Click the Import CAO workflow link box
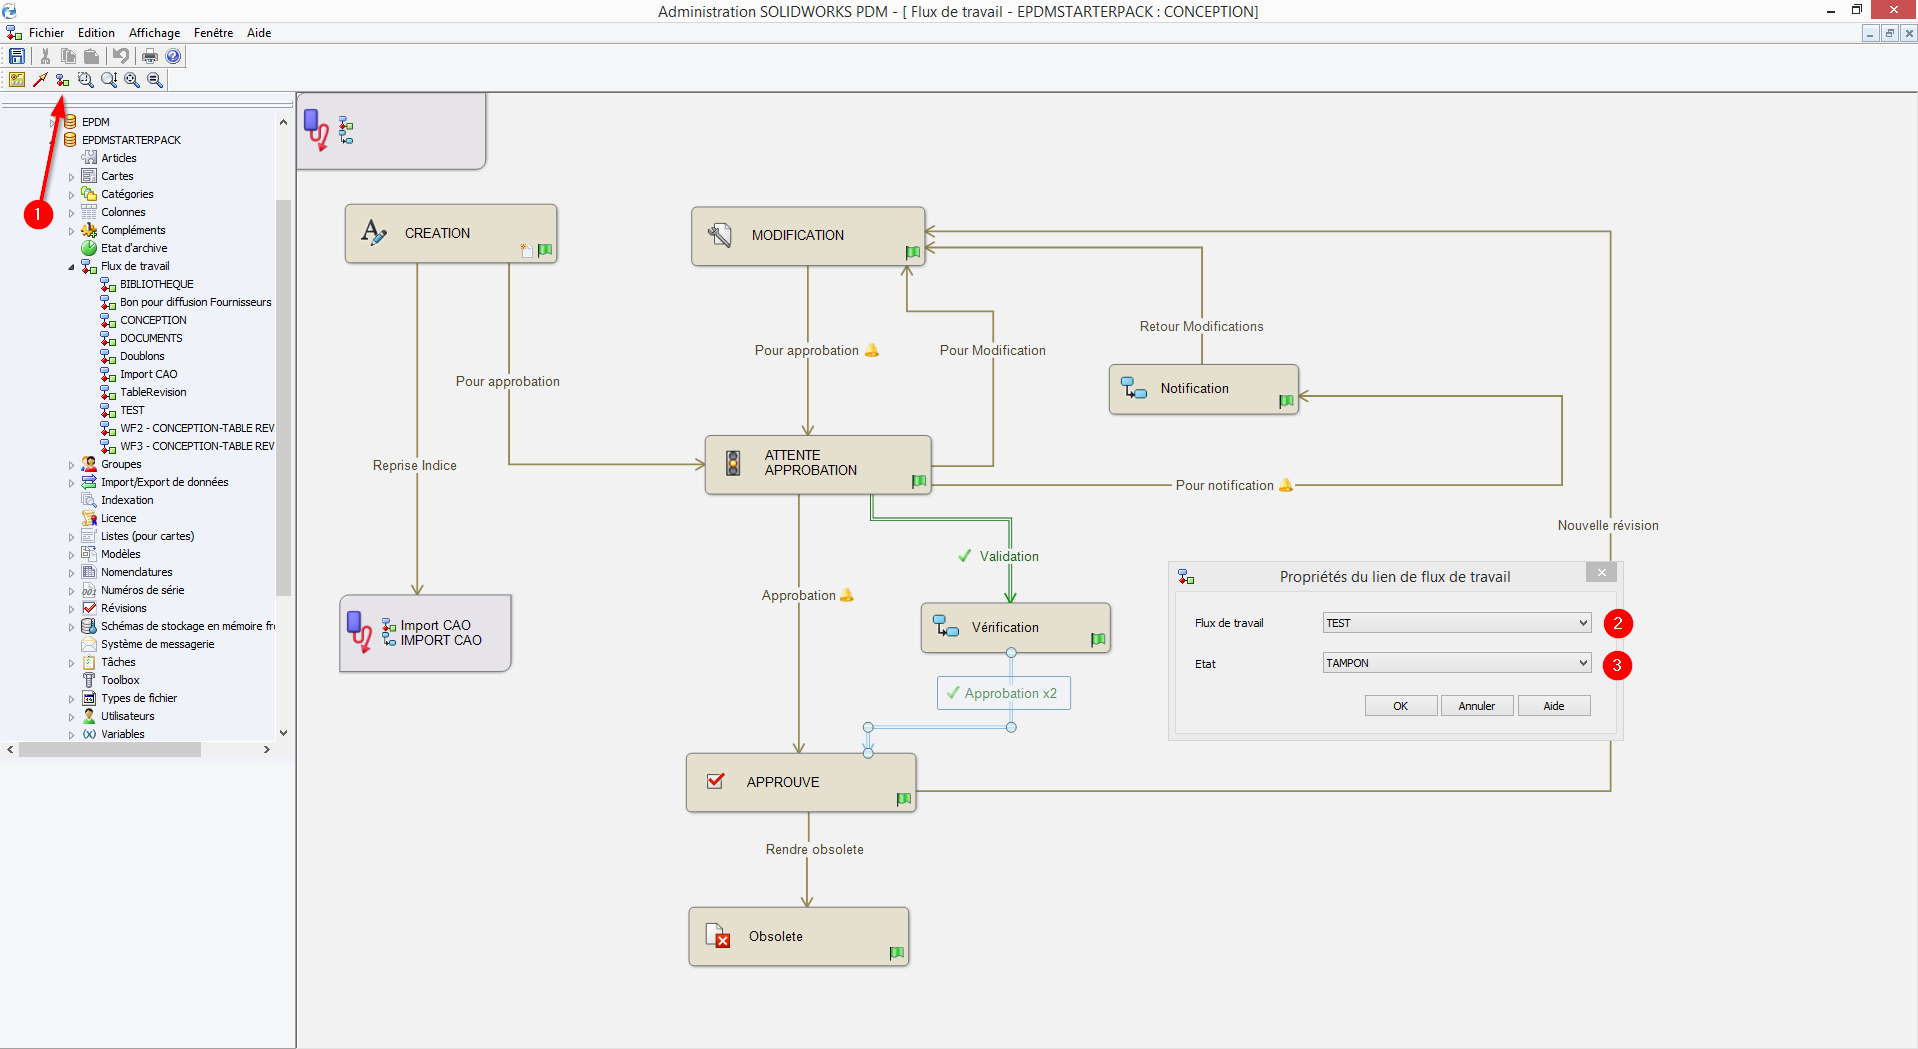This screenshot has height=1049, width=1918. pyautogui.click(x=426, y=633)
